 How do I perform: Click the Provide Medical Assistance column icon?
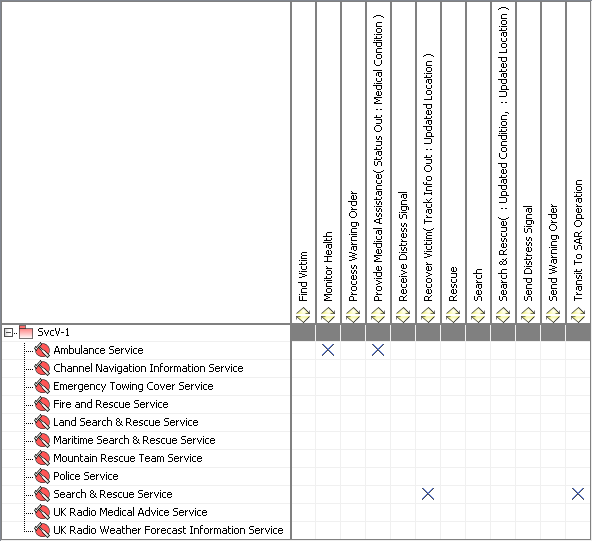378,315
